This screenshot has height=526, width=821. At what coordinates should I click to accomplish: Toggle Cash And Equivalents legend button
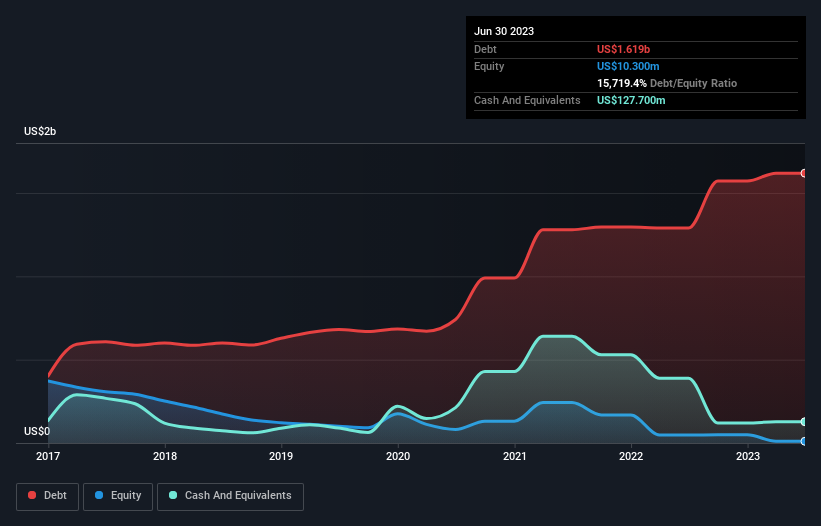point(230,496)
